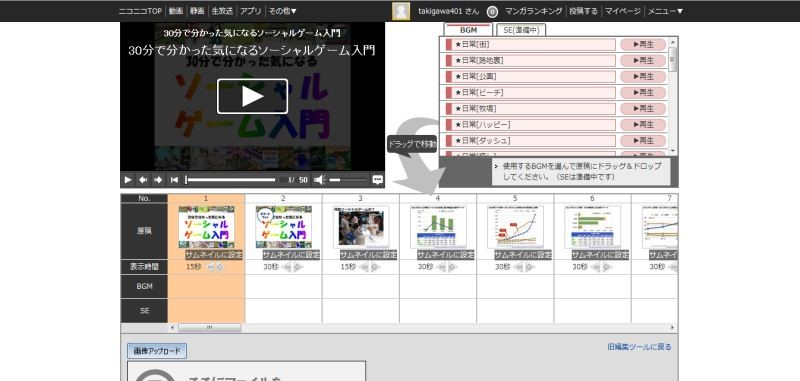The width and height of the screenshot is (800, 381).
Task: Jump back to the first slide
Action: click(174, 180)
